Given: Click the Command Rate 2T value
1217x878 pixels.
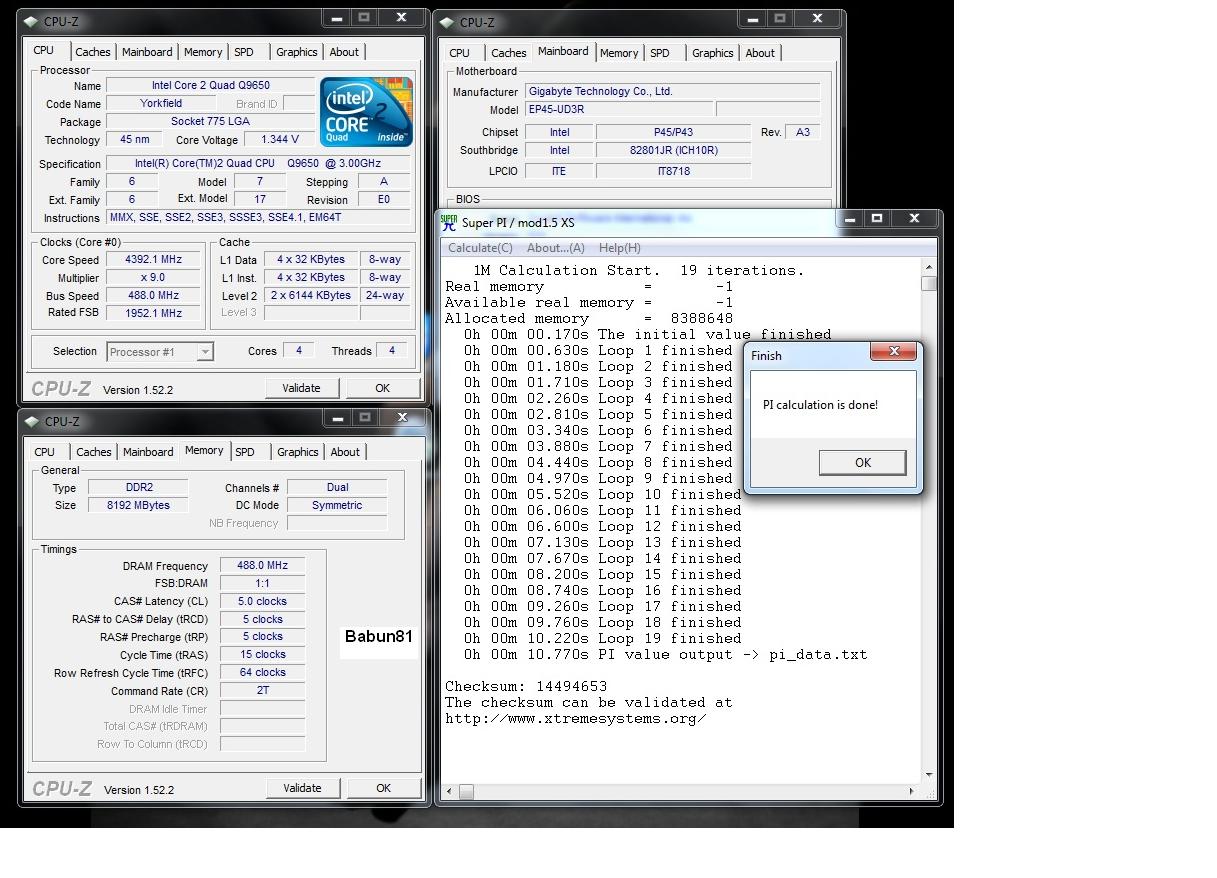Looking at the screenshot, I should coord(262,690).
